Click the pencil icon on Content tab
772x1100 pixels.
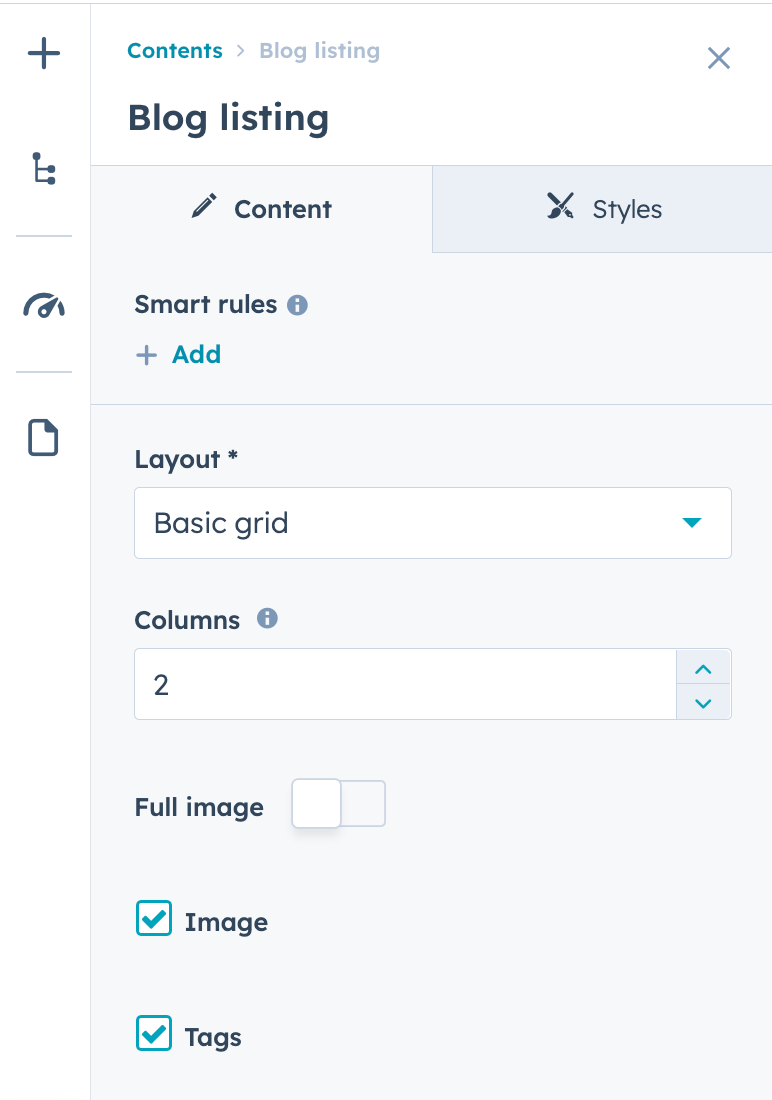204,208
